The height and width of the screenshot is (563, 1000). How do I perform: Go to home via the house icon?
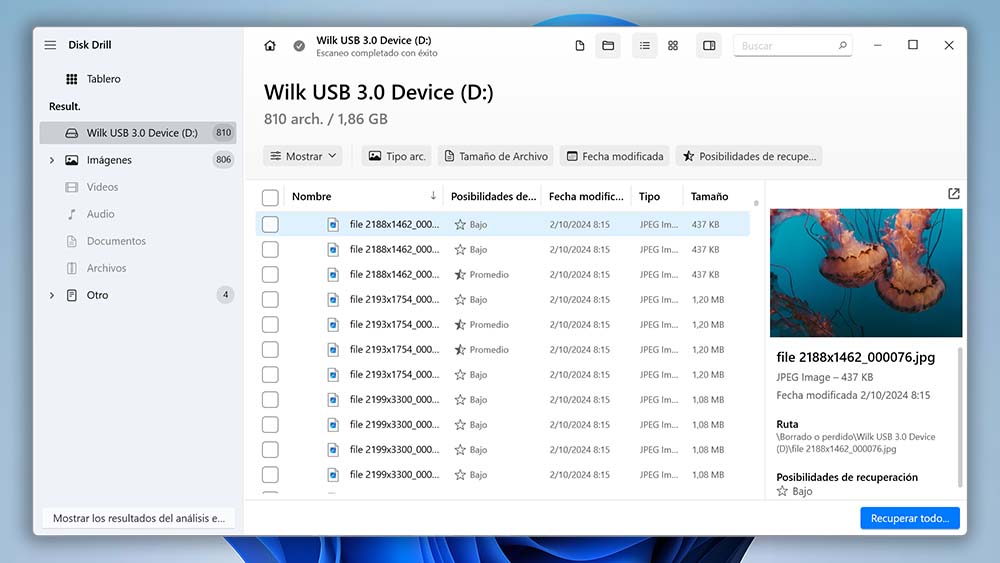pos(270,46)
